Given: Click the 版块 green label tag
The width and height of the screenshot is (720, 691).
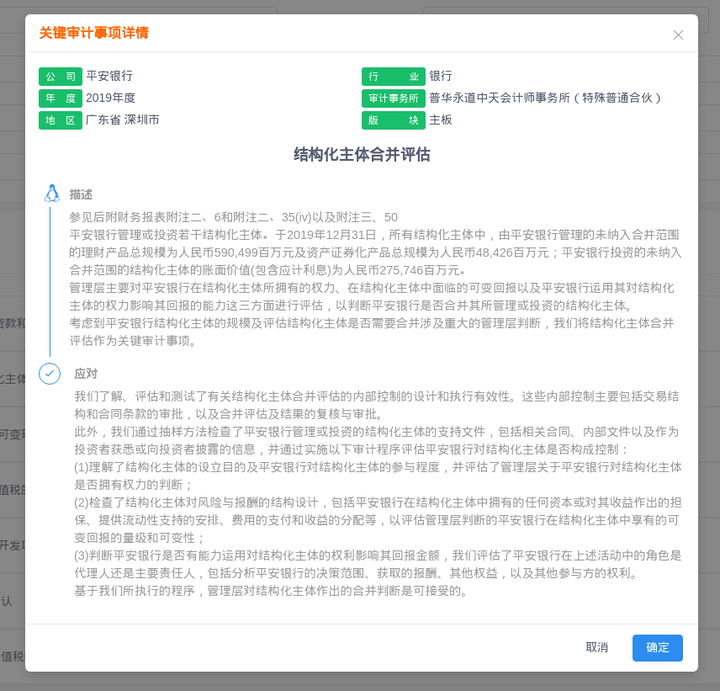Looking at the screenshot, I should (393, 120).
